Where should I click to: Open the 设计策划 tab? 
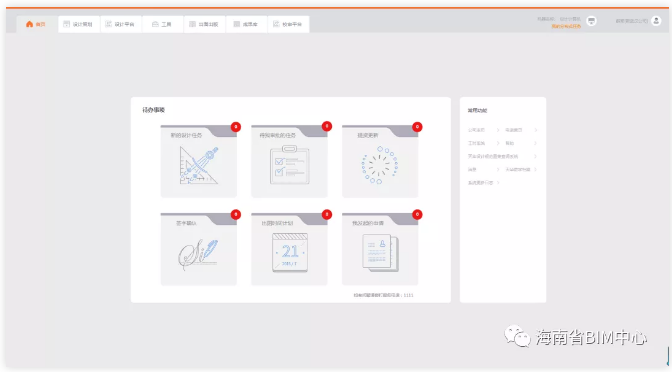click(x=78, y=24)
